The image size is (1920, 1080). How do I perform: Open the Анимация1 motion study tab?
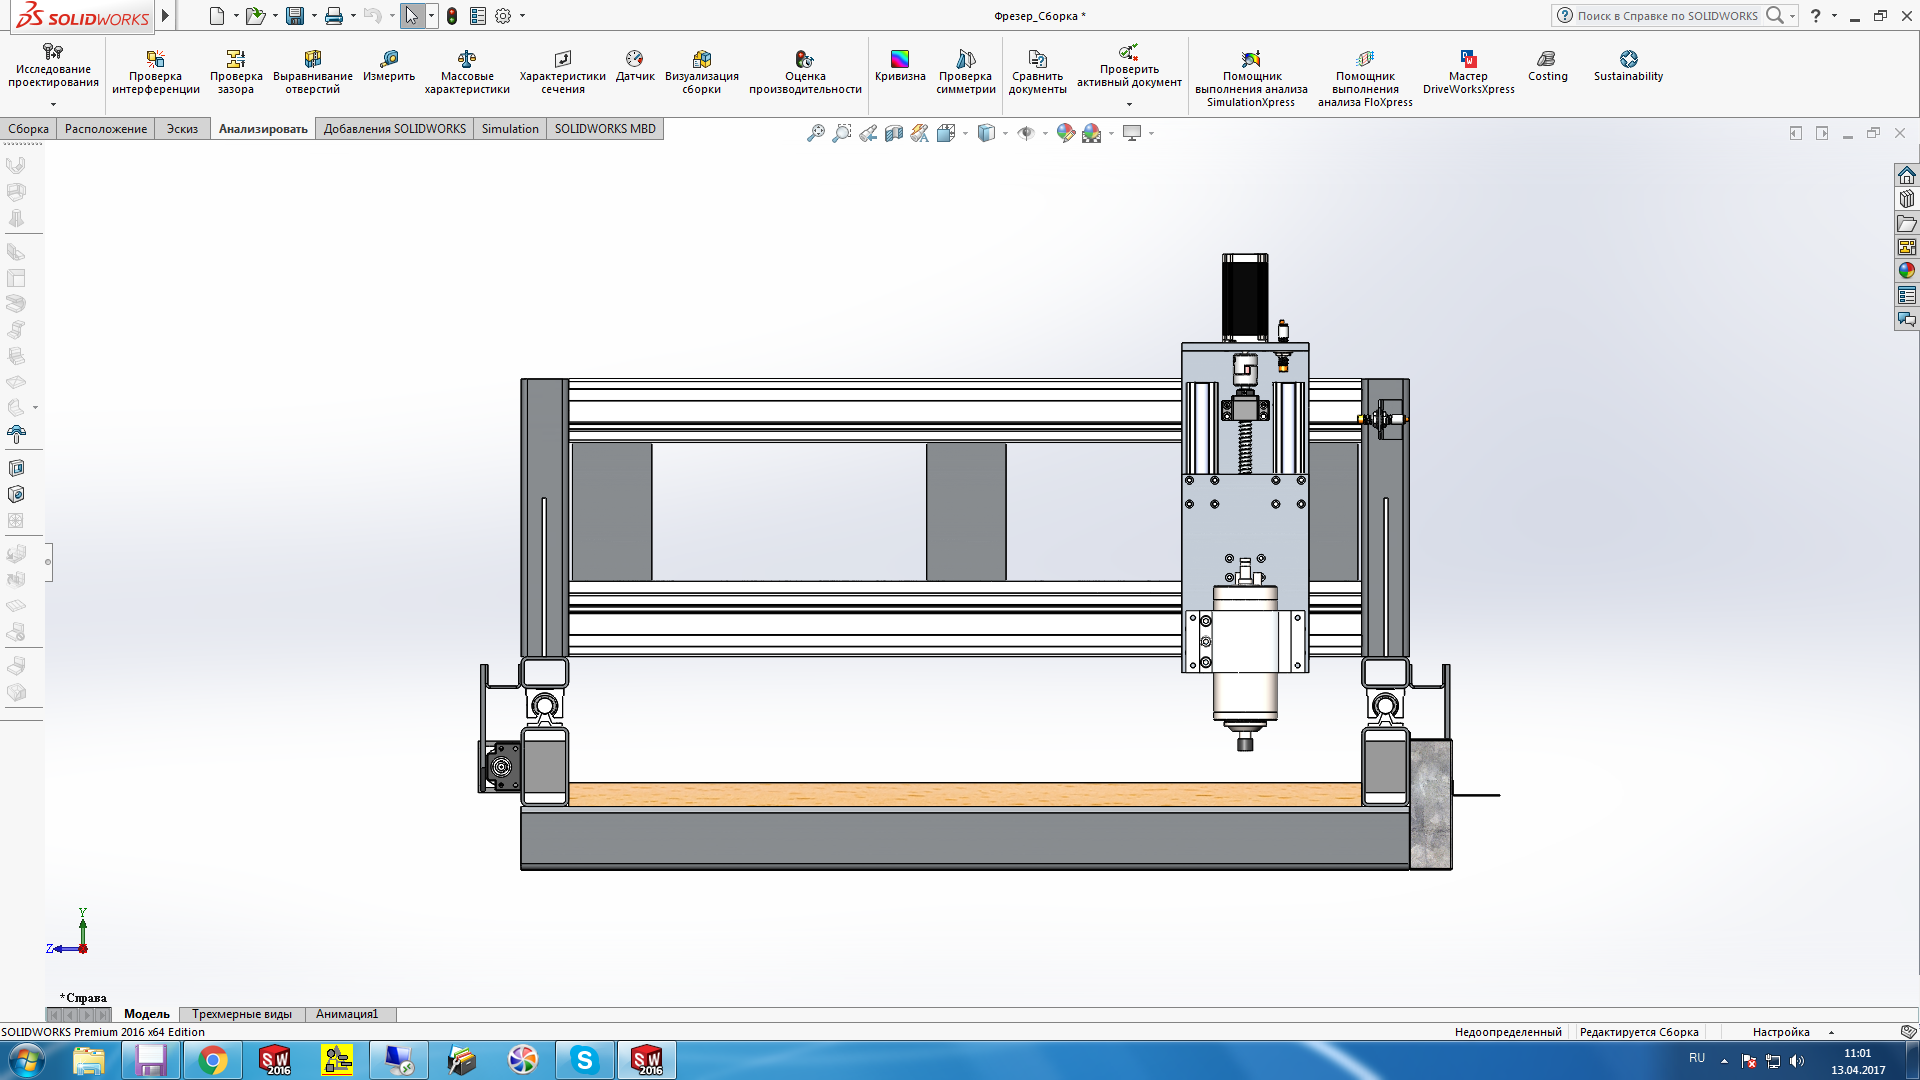click(346, 1014)
